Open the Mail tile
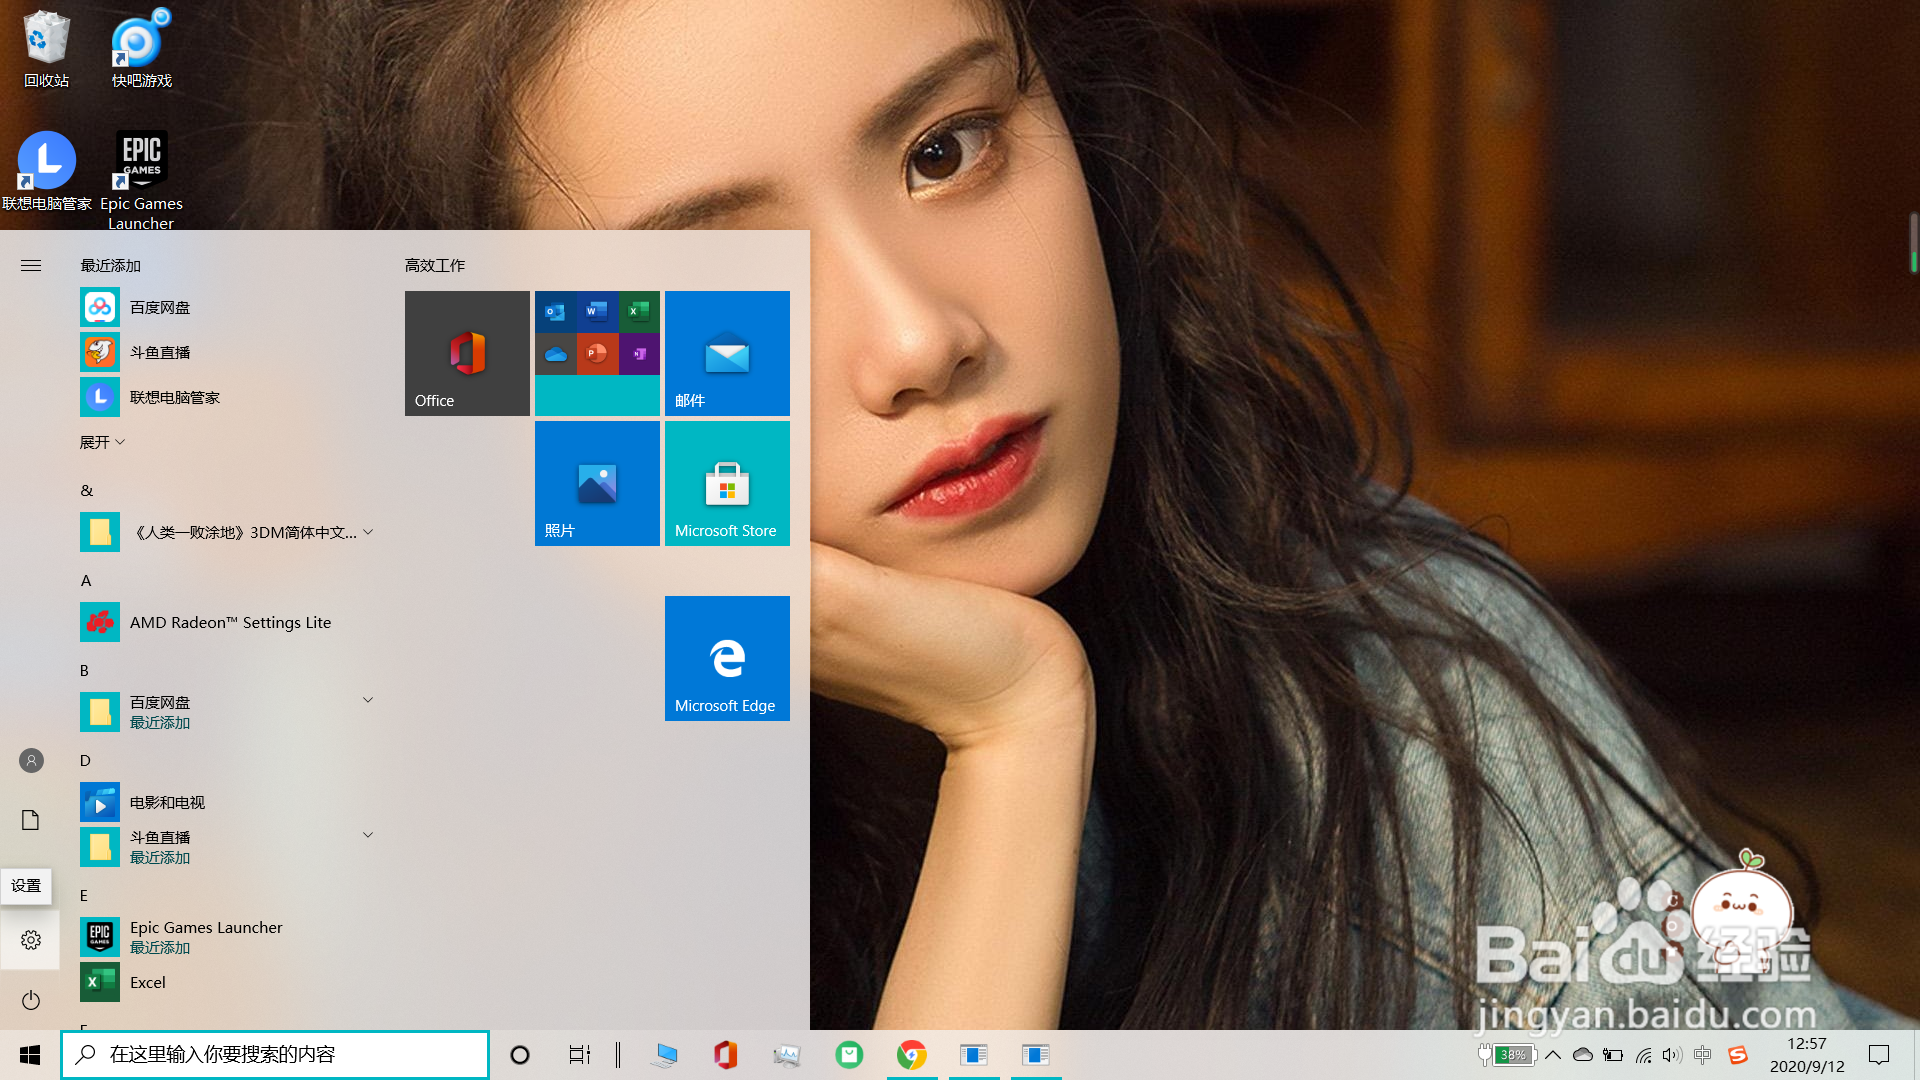 click(x=727, y=353)
